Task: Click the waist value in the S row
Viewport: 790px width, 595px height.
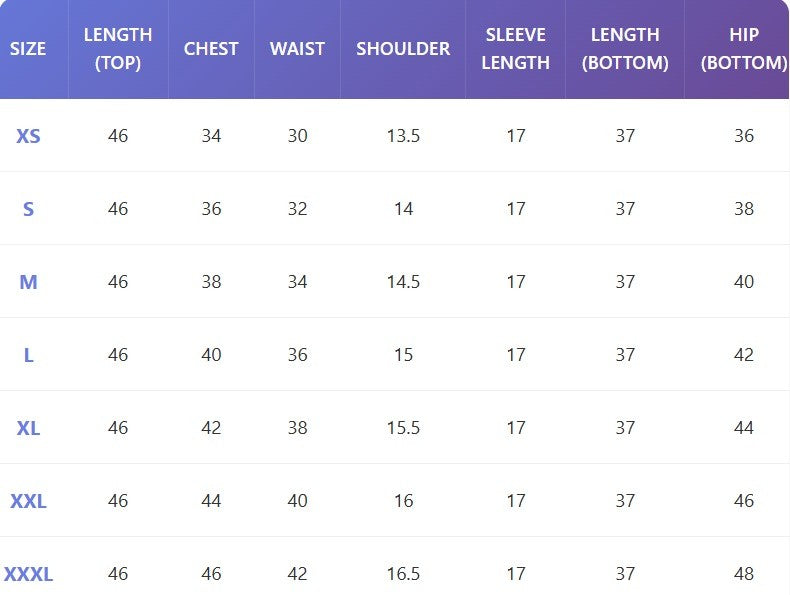Action: point(297,209)
